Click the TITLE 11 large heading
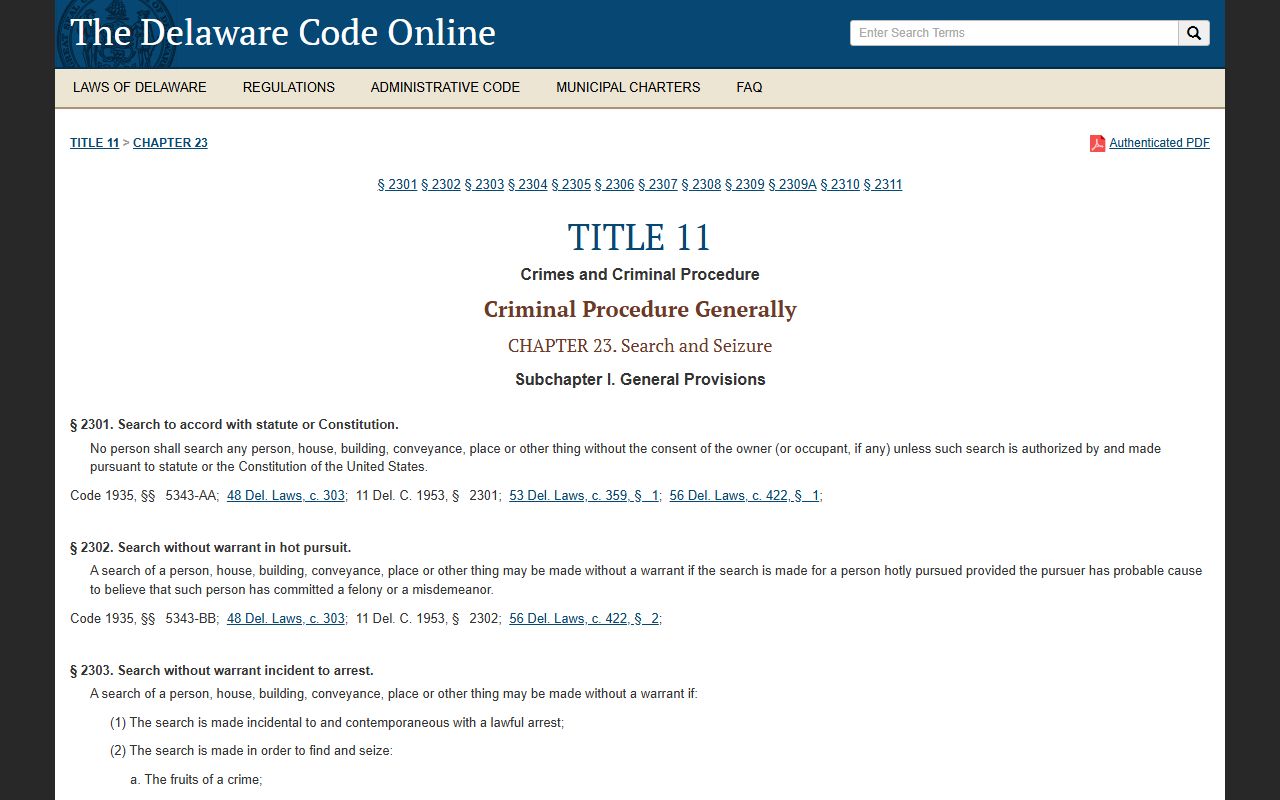Screen dimensions: 1280x800 (640, 238)
